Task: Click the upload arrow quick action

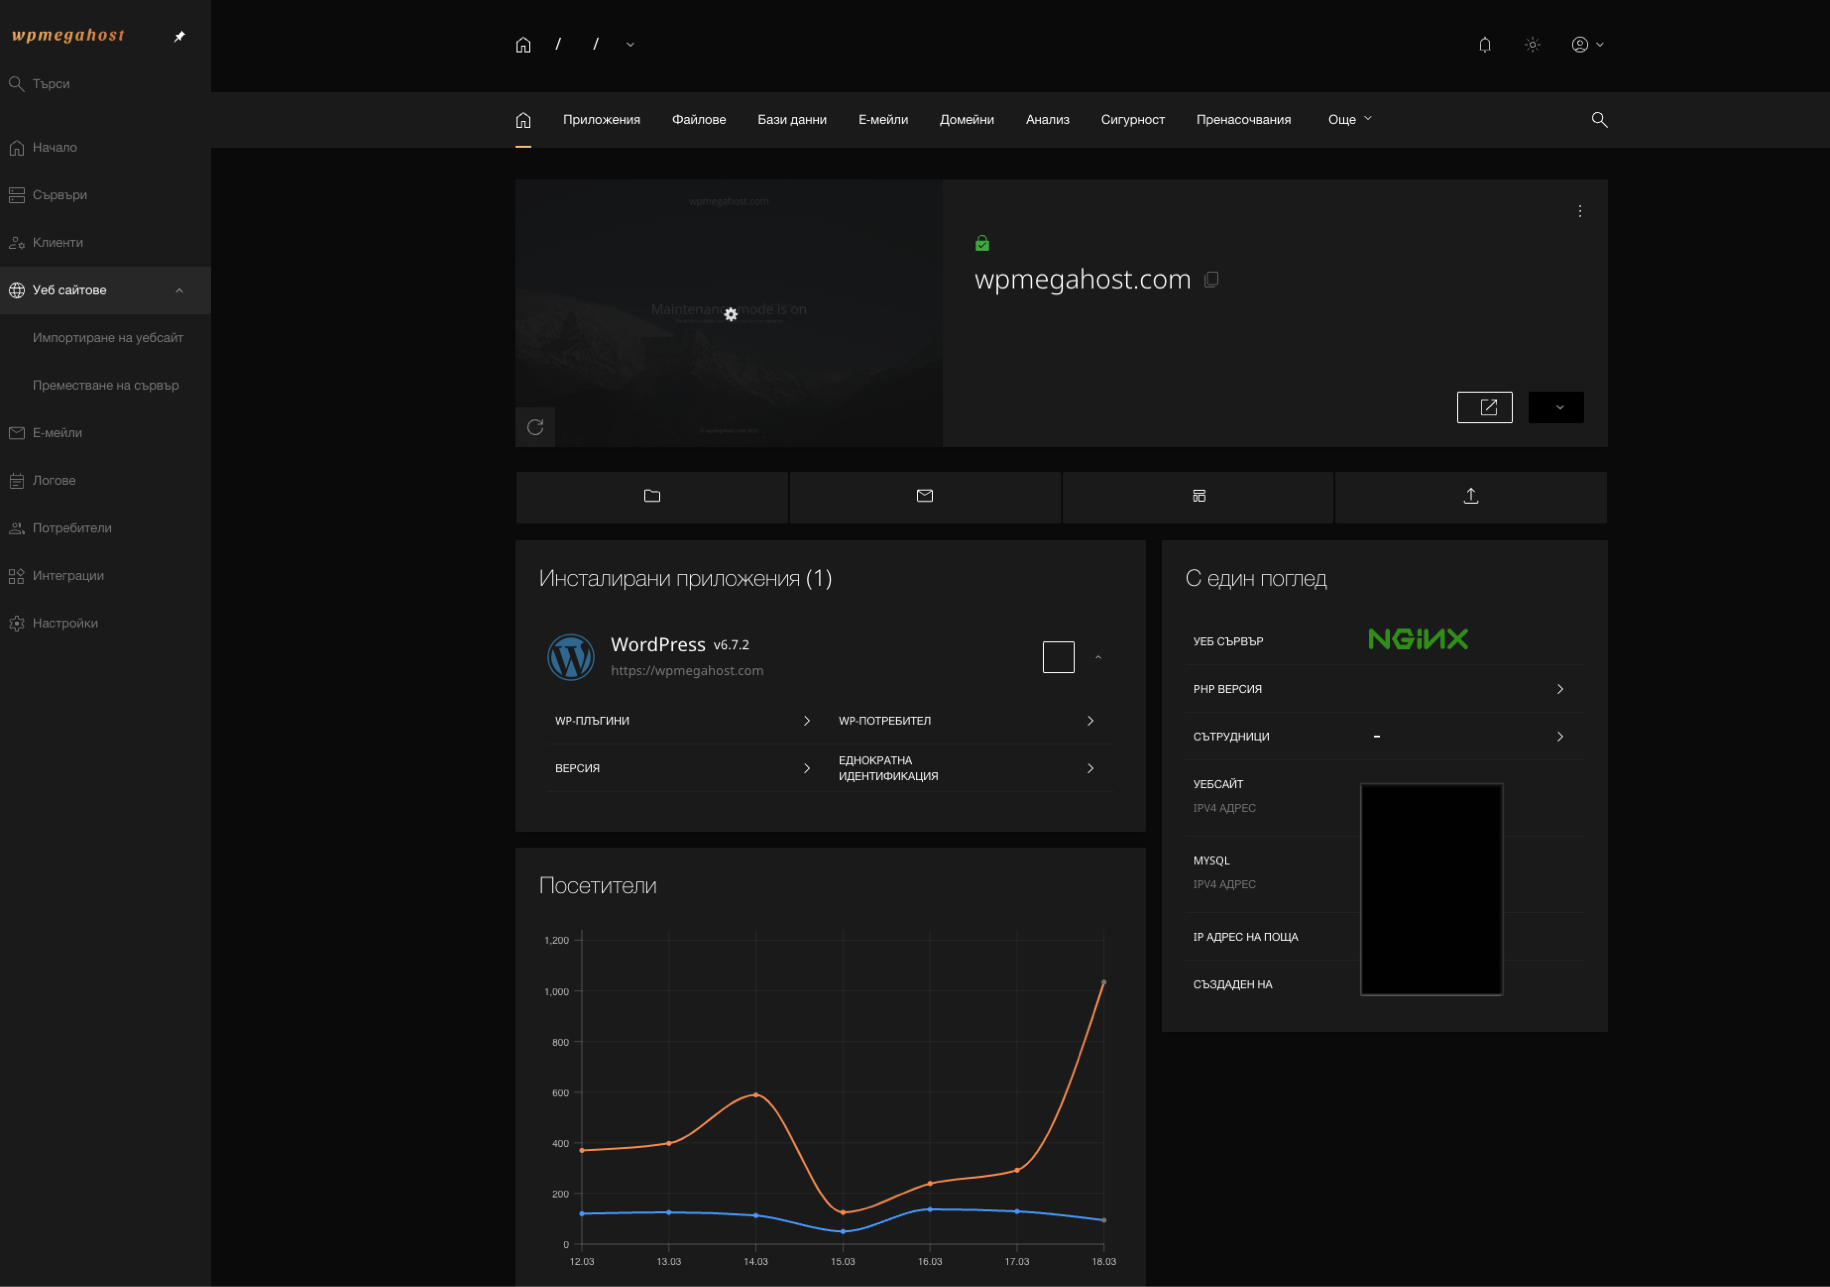Action: tap(1471, 497)
